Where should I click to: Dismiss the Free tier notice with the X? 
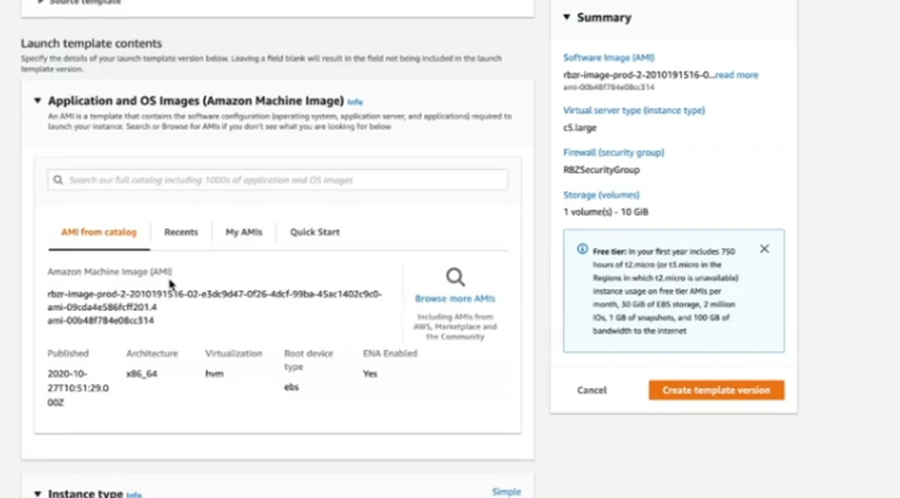pos(765,249)
